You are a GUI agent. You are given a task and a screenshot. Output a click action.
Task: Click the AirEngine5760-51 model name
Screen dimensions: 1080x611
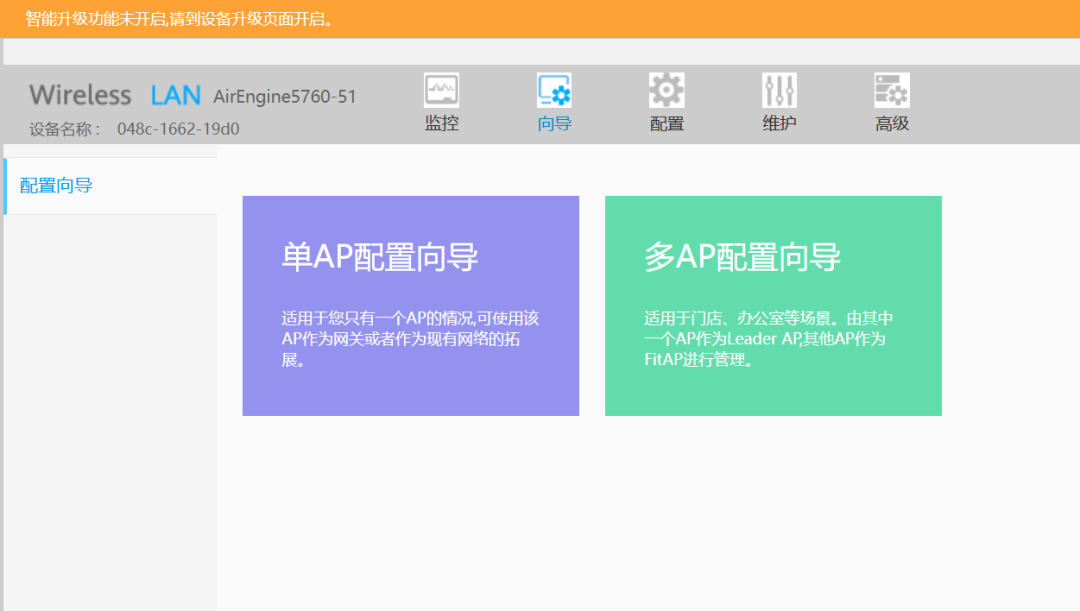pos(285,97)
